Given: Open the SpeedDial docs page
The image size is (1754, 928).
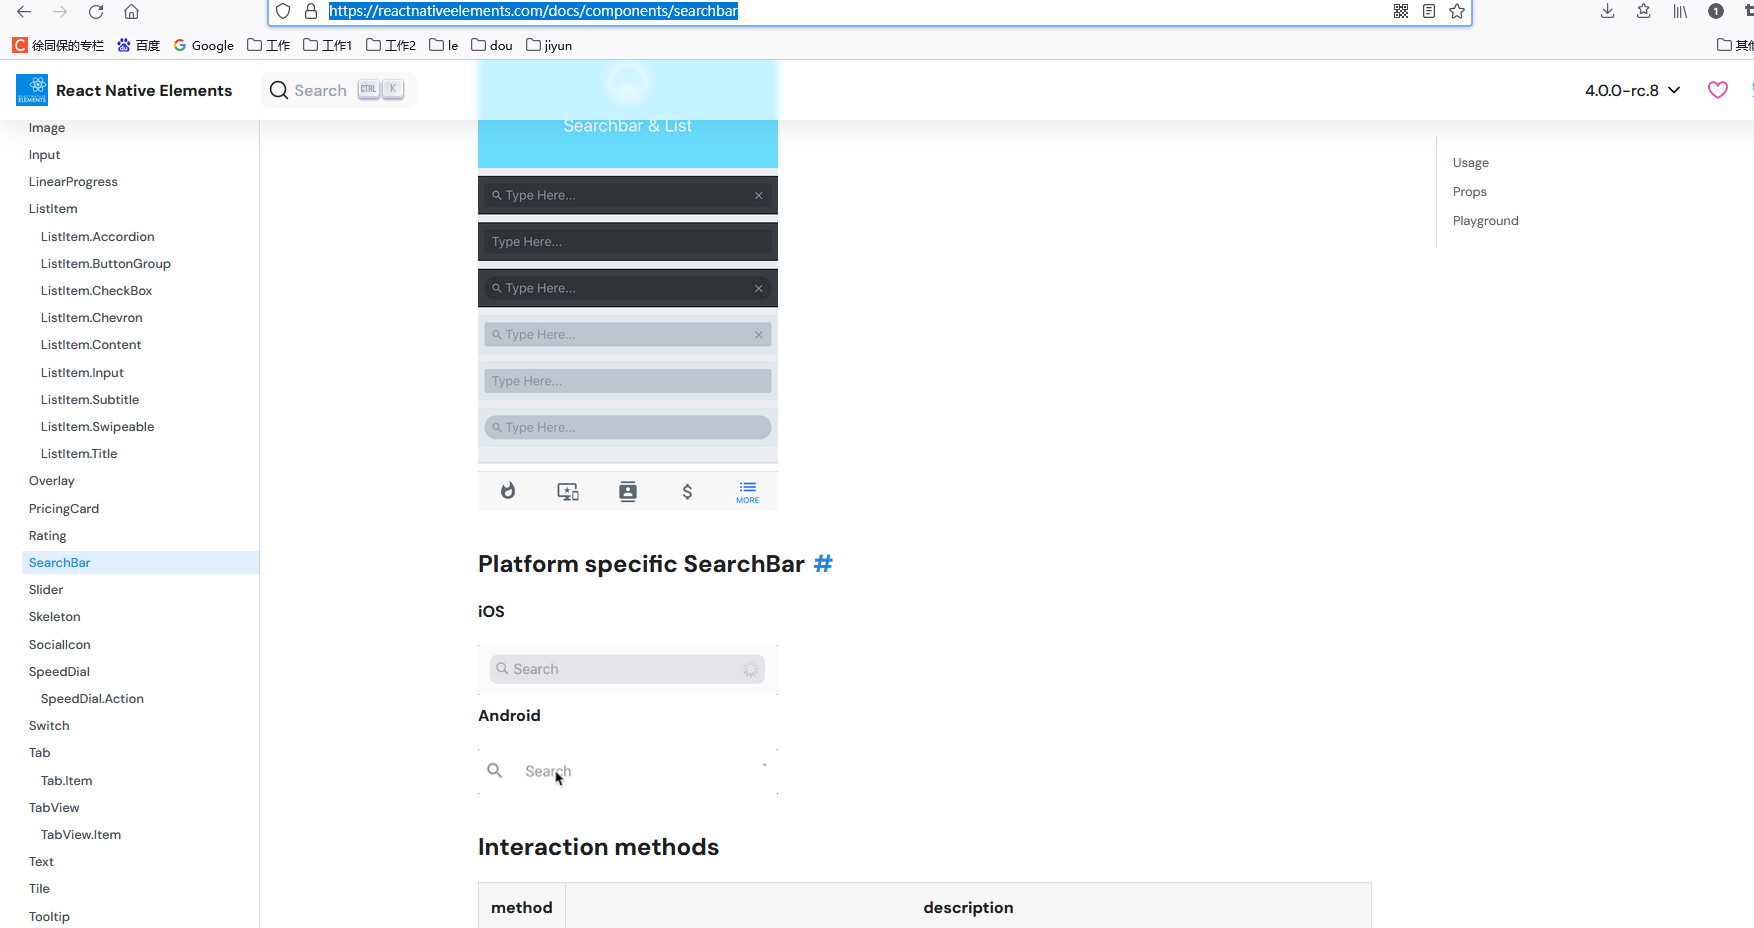Looking at the screenshot, I should 59,671.
